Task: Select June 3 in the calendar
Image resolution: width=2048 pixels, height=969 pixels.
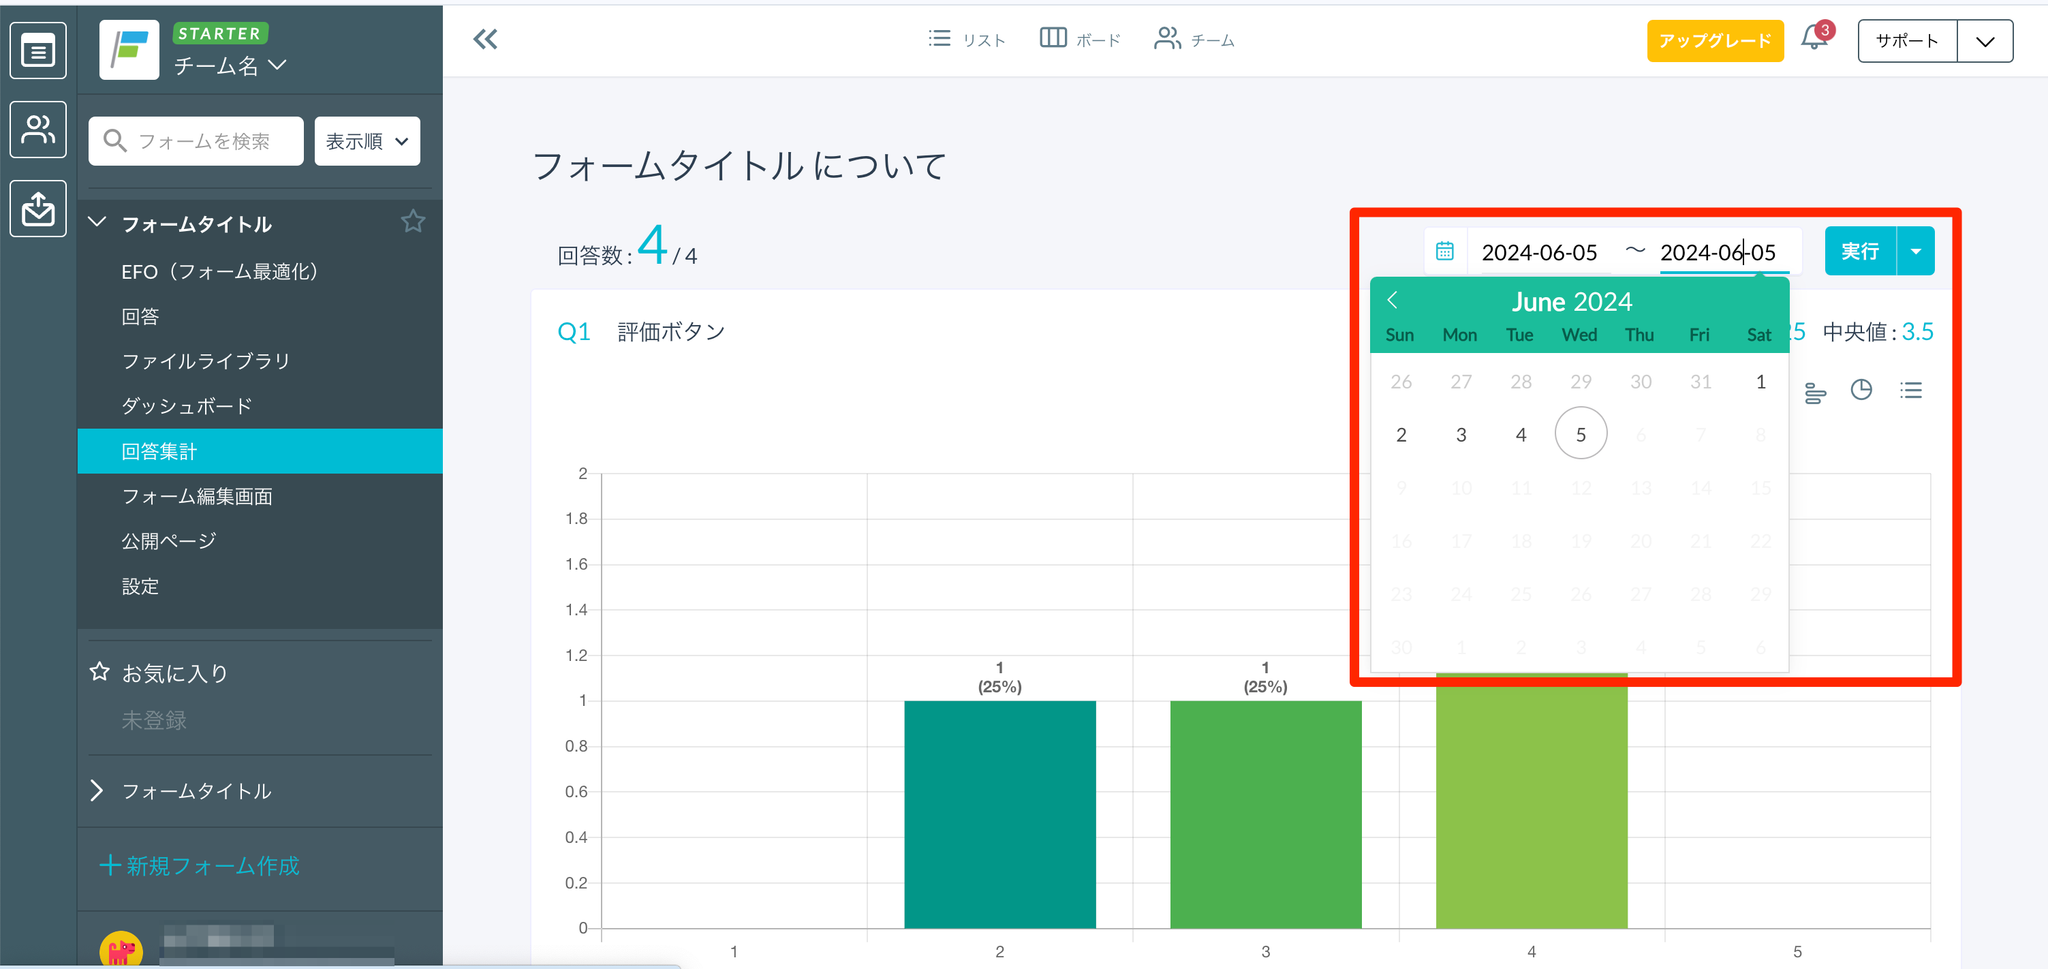Action: [x=1461, y=435]
